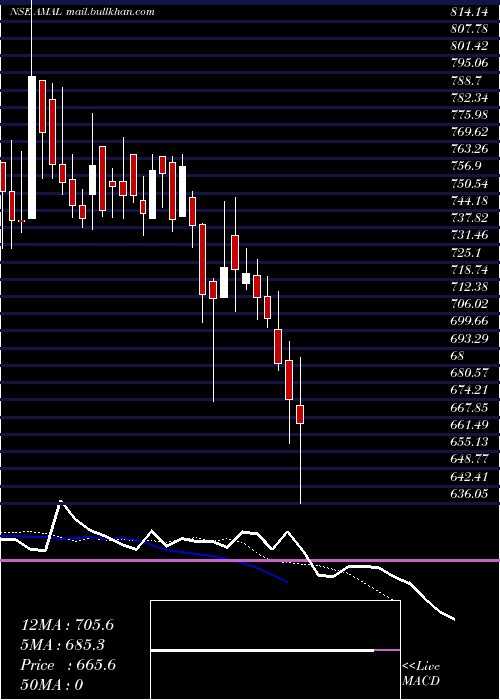This screenshot has width=500, height=700.
Task: Select price label 680.57
Action: [469, 372]
